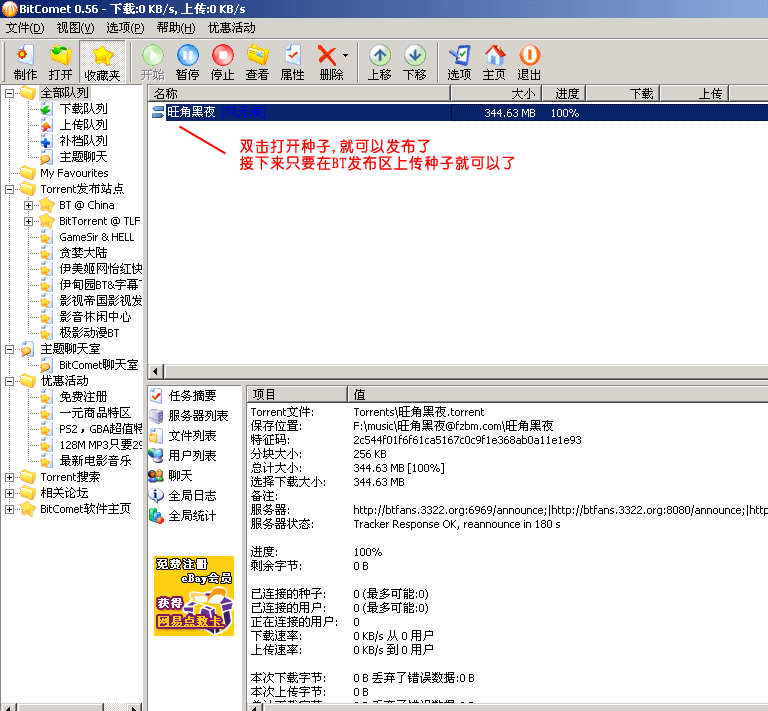Select the 旺角黑夜 torrent task row
This screenshot has height=711, width=768.
458,113
